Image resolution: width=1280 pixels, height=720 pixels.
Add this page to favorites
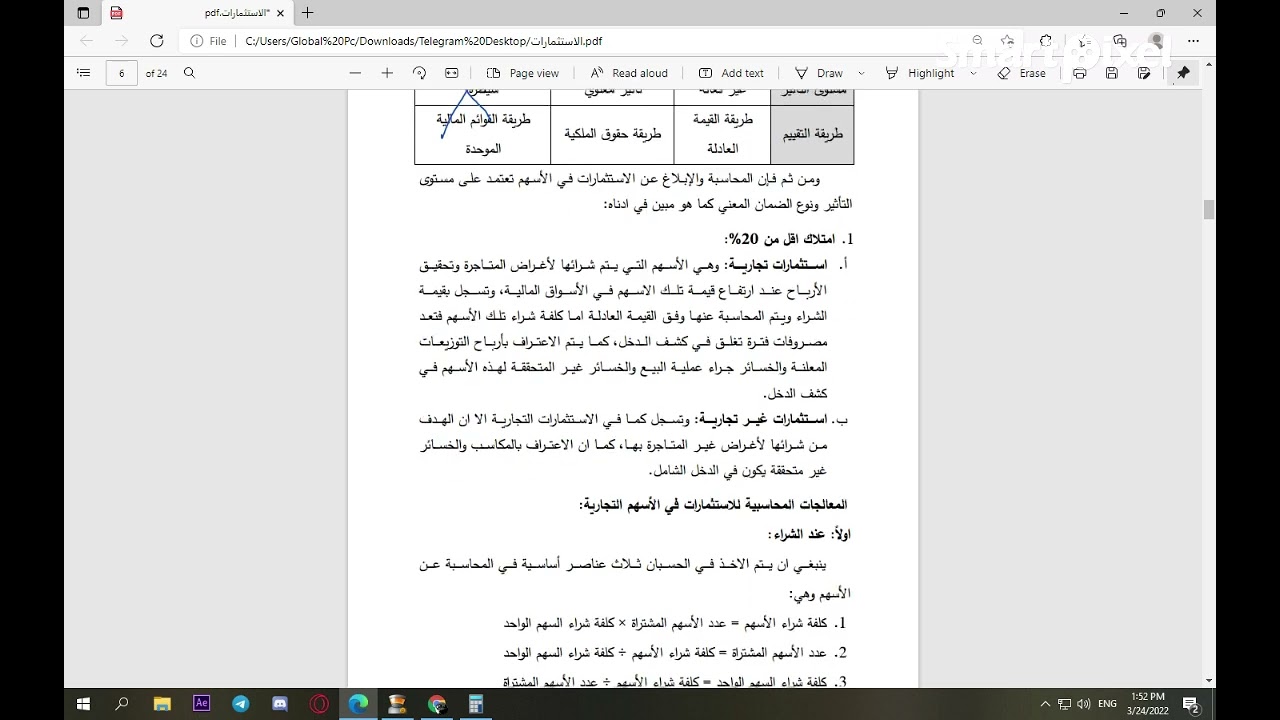[1007, 41]
